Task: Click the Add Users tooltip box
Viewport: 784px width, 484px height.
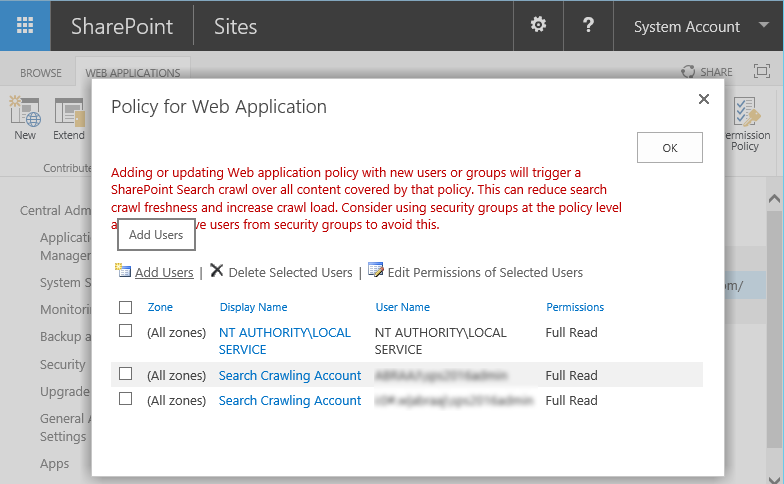Action: [x=156, y=234]
